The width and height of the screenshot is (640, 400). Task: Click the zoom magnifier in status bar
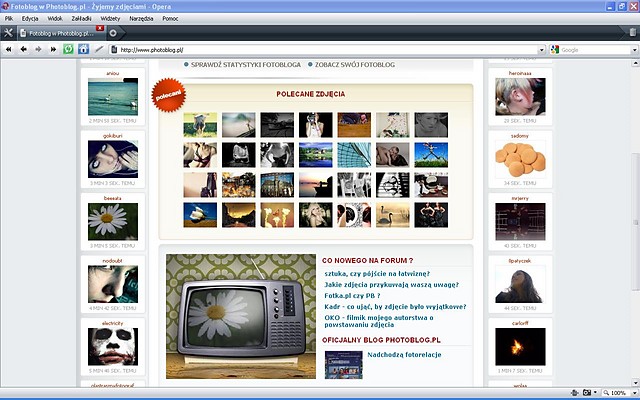(606, 393)
